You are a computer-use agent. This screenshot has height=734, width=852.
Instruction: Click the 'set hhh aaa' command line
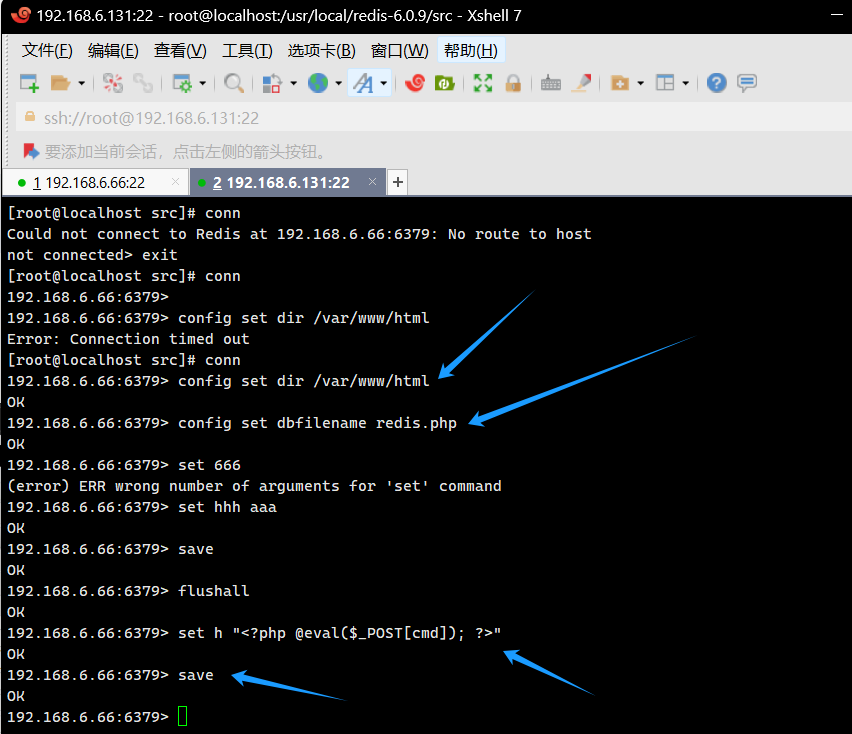pyautogui.click(x=142, y=507)
